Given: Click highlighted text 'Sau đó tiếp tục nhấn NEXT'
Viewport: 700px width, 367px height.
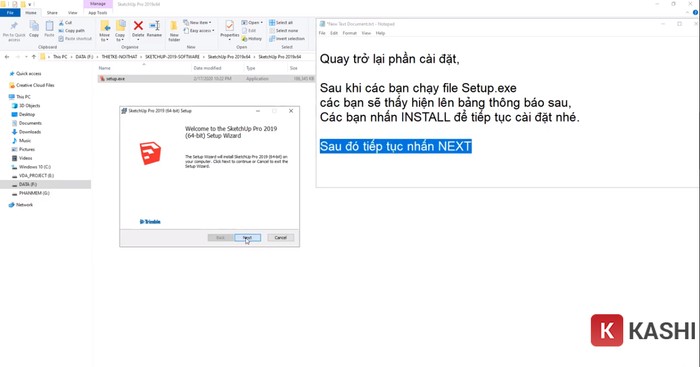Looking at the screenshot, I should click(x=396, y=146).
